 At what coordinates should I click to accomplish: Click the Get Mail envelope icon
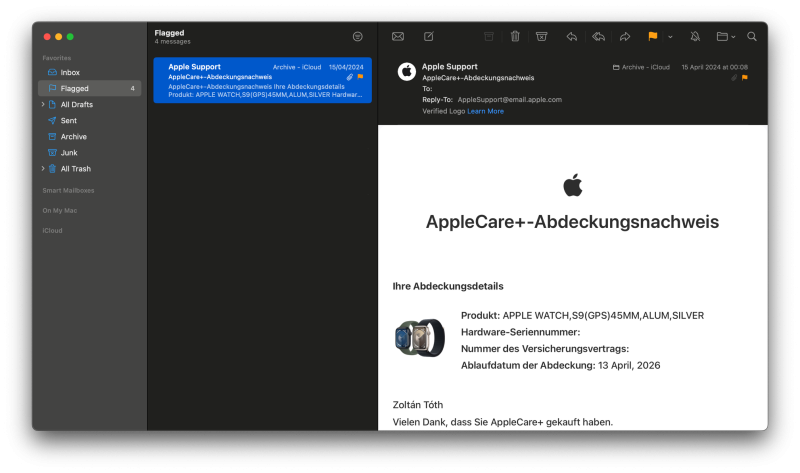click(397, 36)
